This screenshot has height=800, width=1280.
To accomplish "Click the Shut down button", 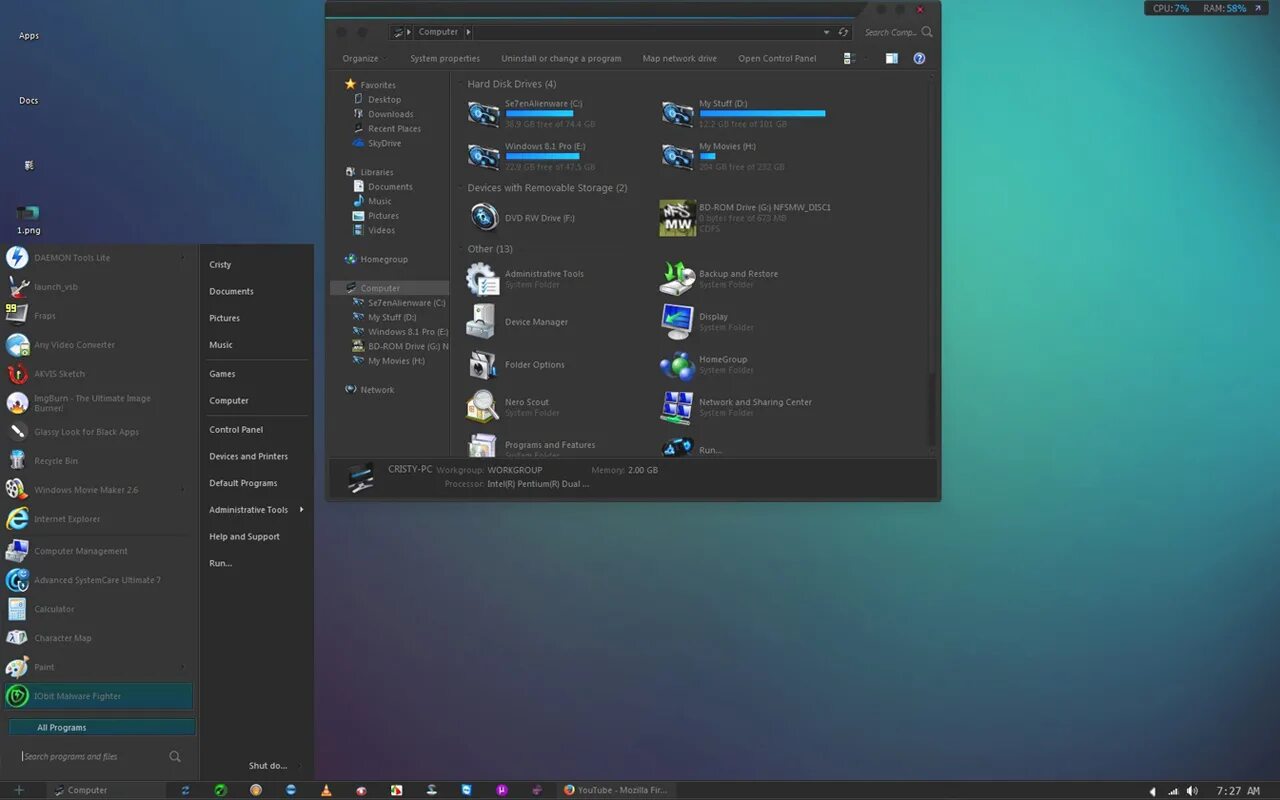I will point(268,766).
